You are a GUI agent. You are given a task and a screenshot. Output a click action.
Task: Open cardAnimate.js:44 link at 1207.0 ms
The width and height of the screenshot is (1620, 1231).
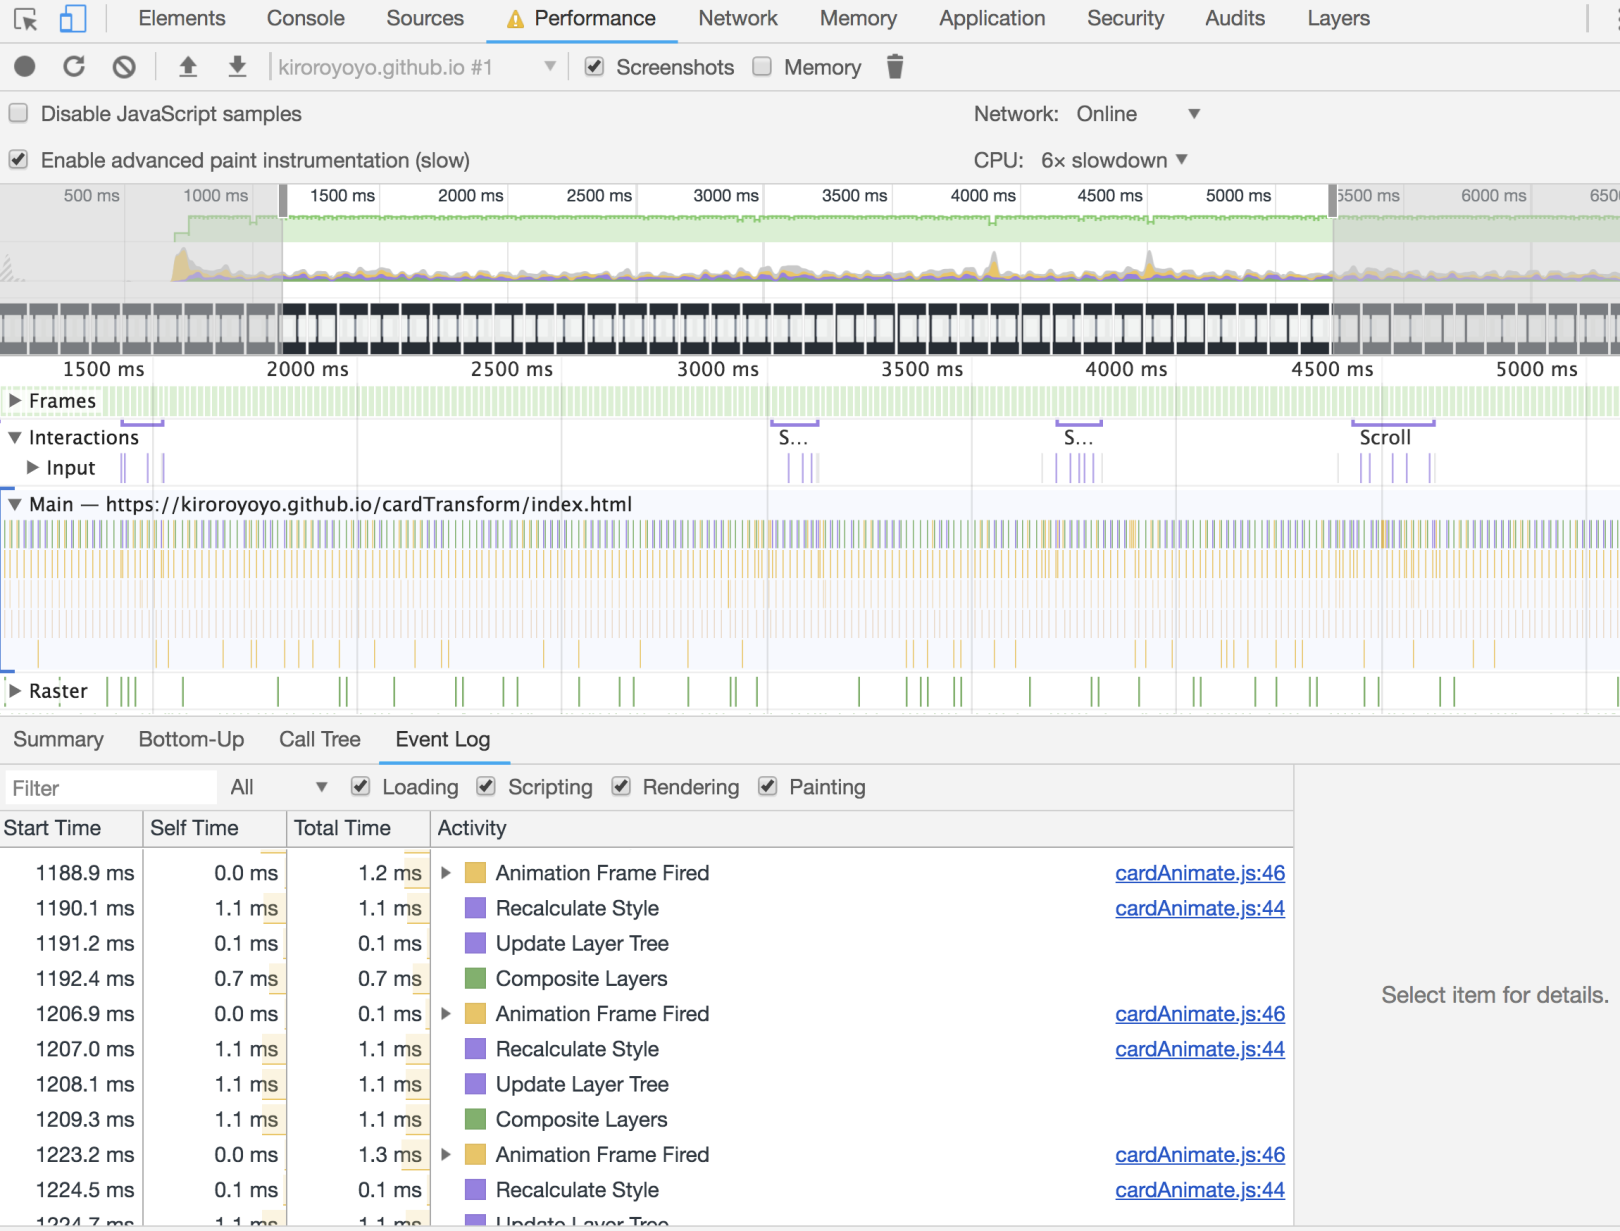(x=1200, y=1049)
